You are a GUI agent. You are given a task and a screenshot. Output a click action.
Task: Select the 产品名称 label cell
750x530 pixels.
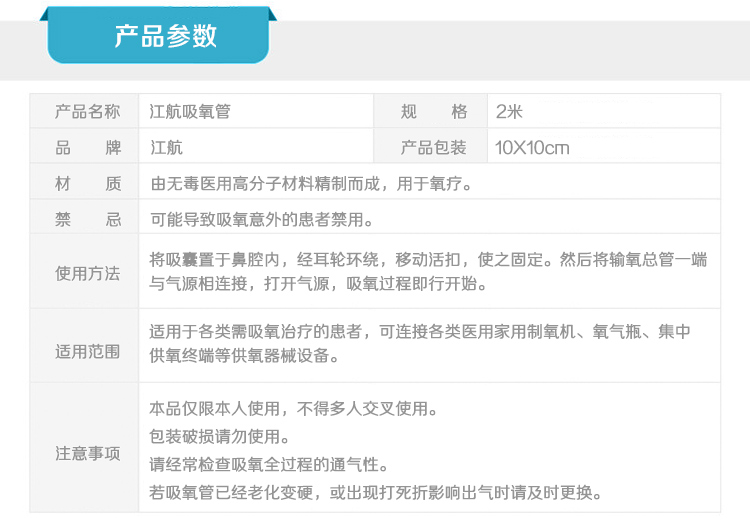pyautogui.click(x=87, y=111)
